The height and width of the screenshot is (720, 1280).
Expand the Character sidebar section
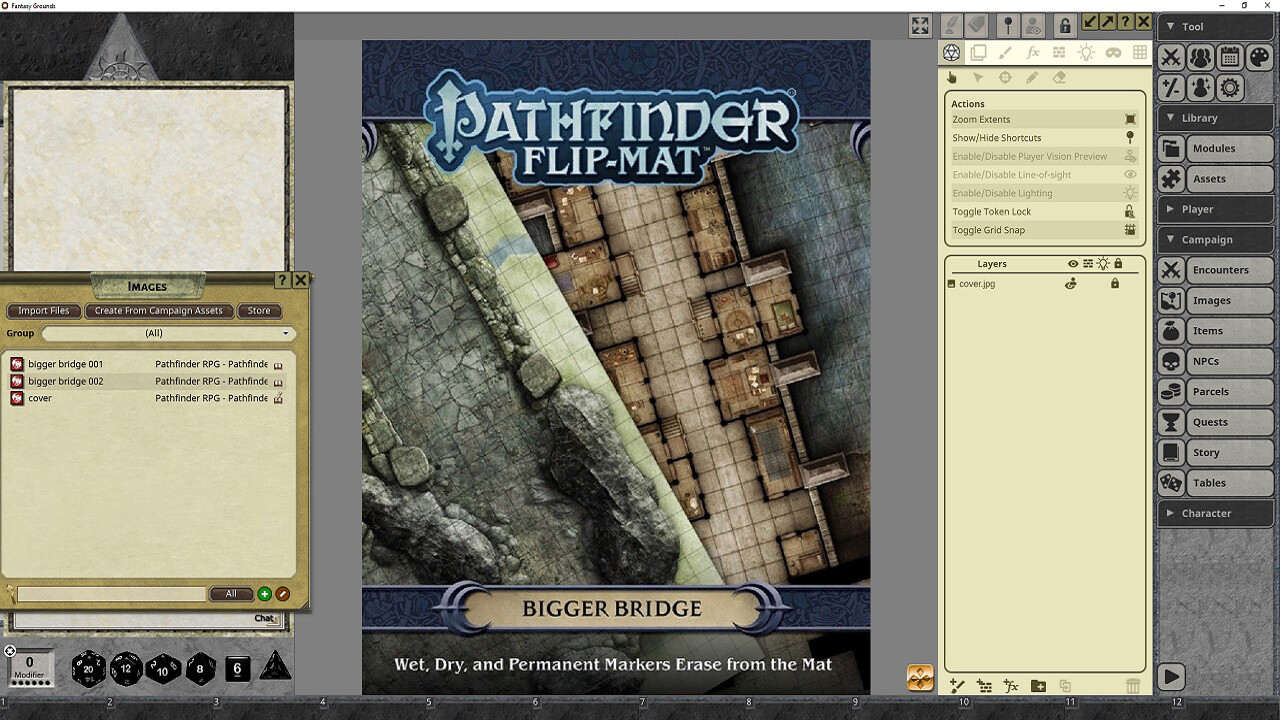(1170, 513)
